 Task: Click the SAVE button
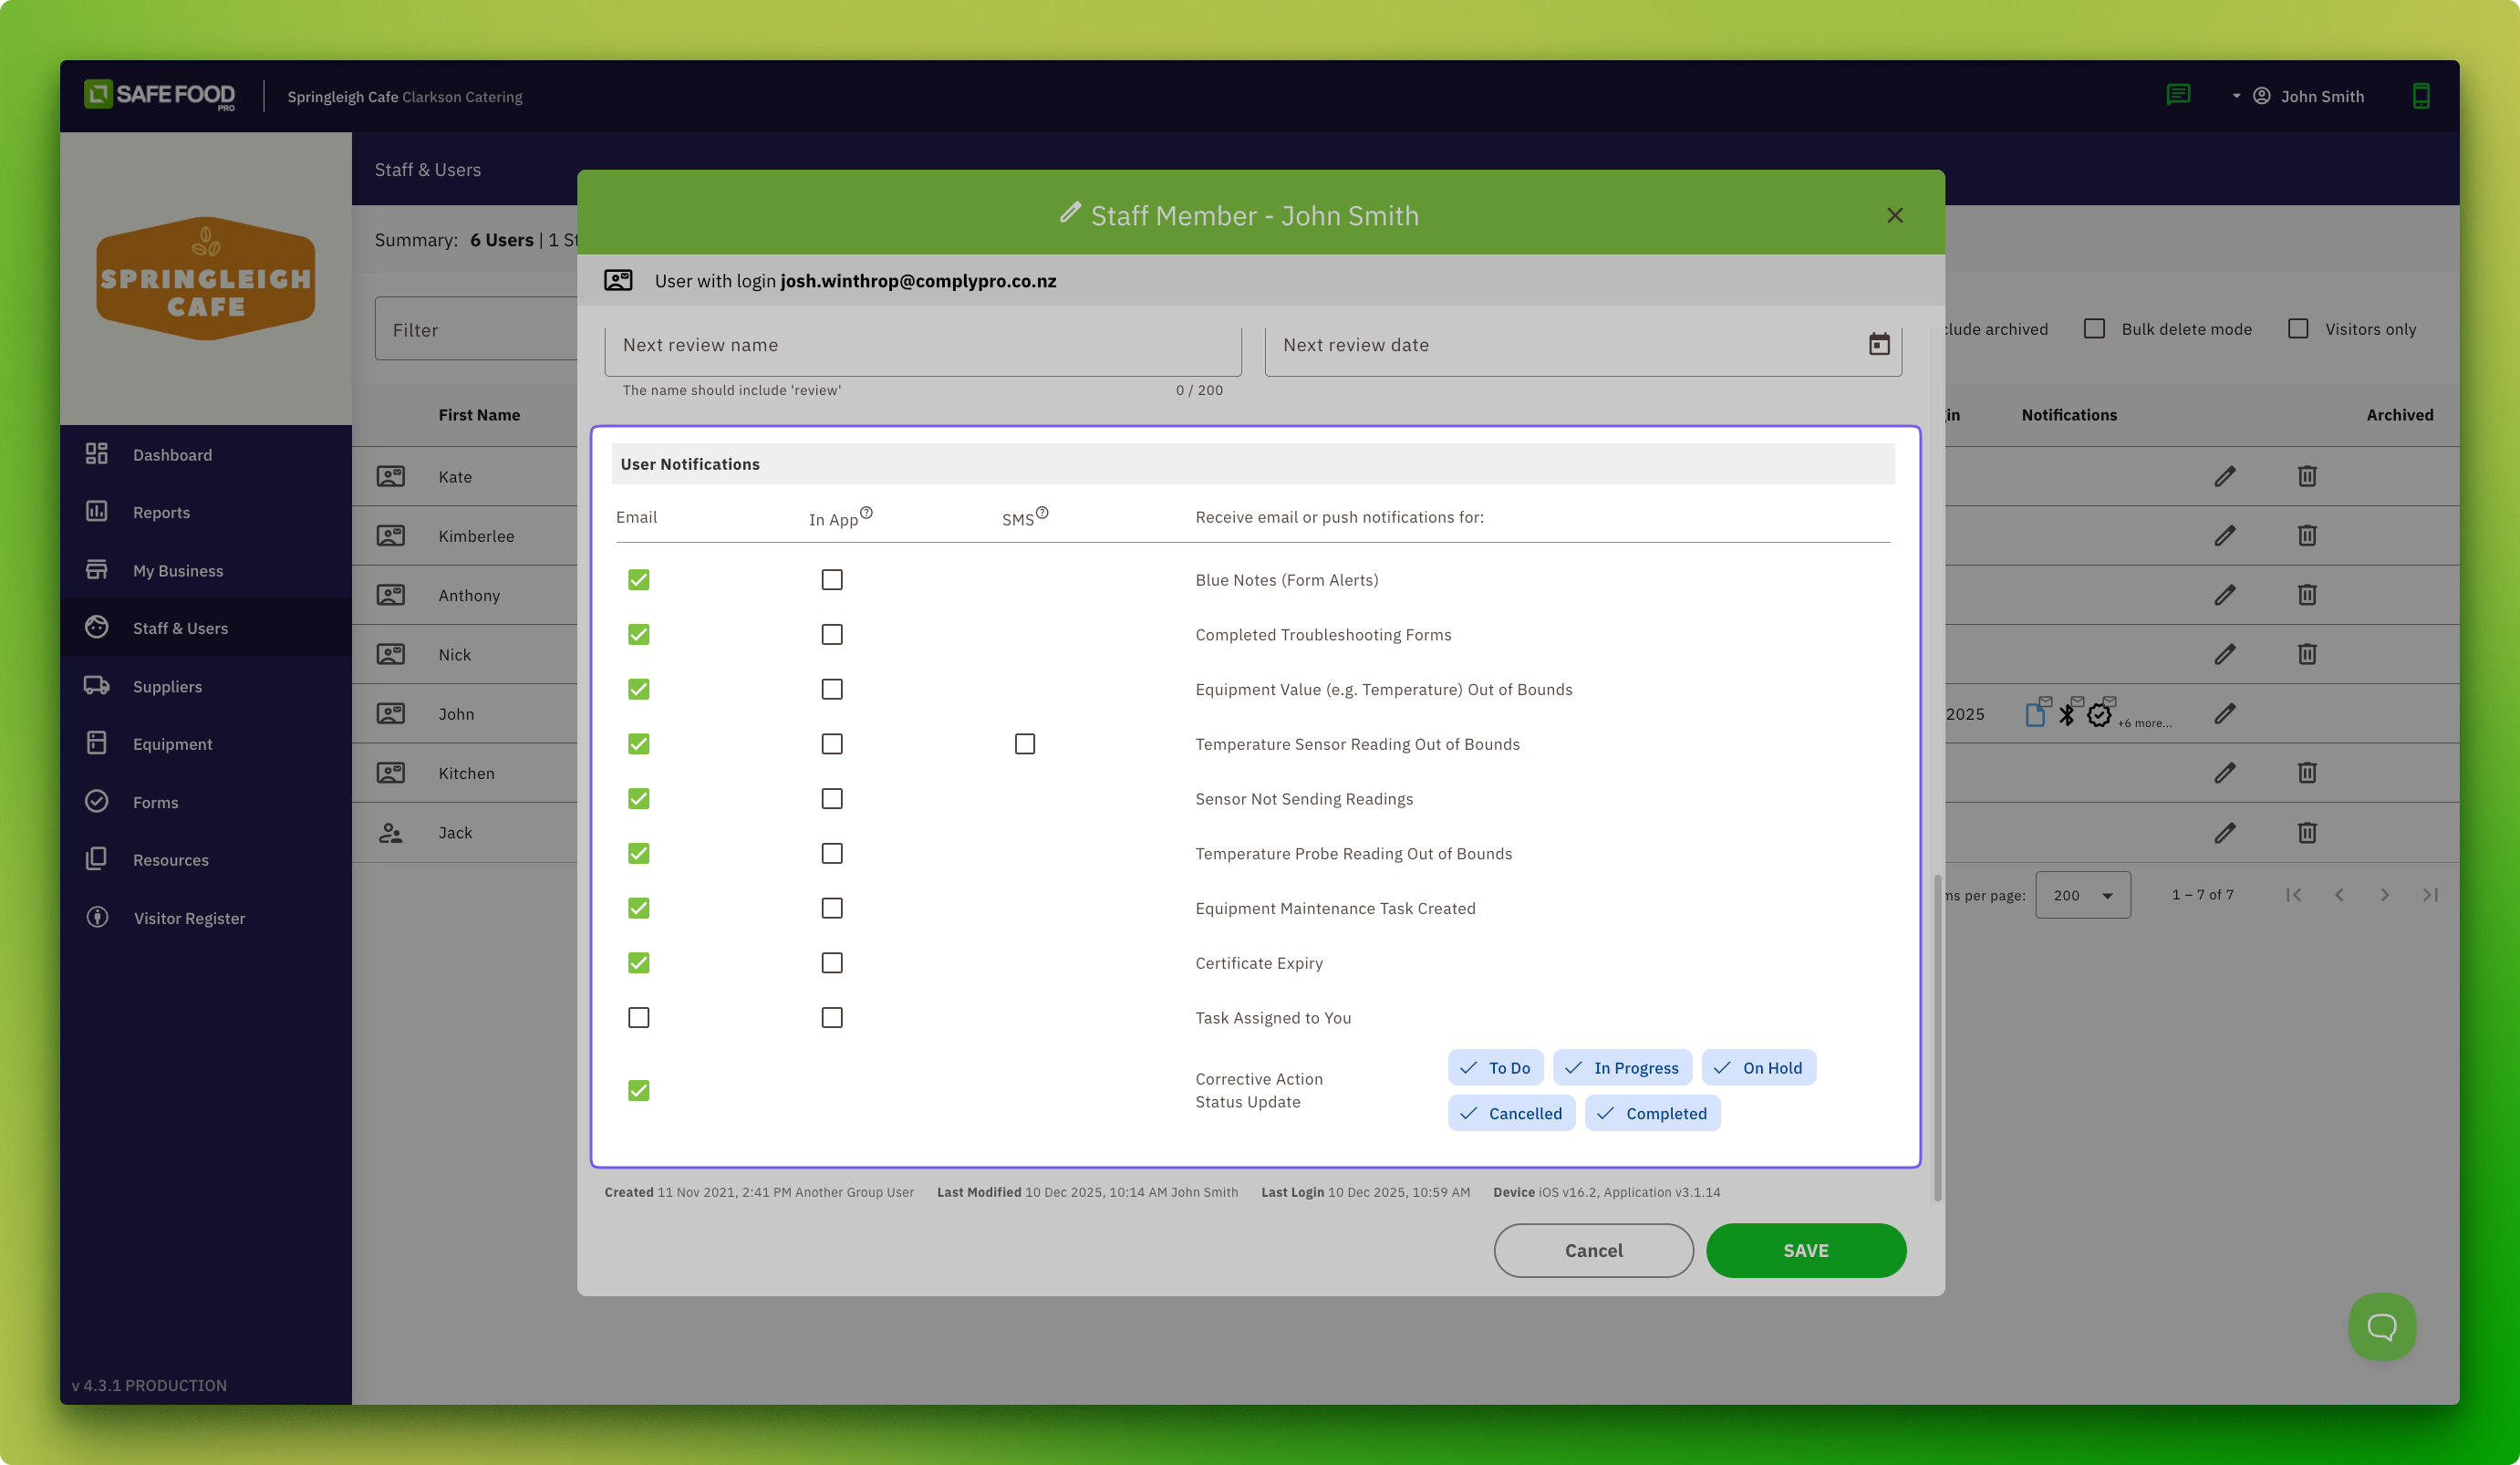[x=1805, y=1250]
